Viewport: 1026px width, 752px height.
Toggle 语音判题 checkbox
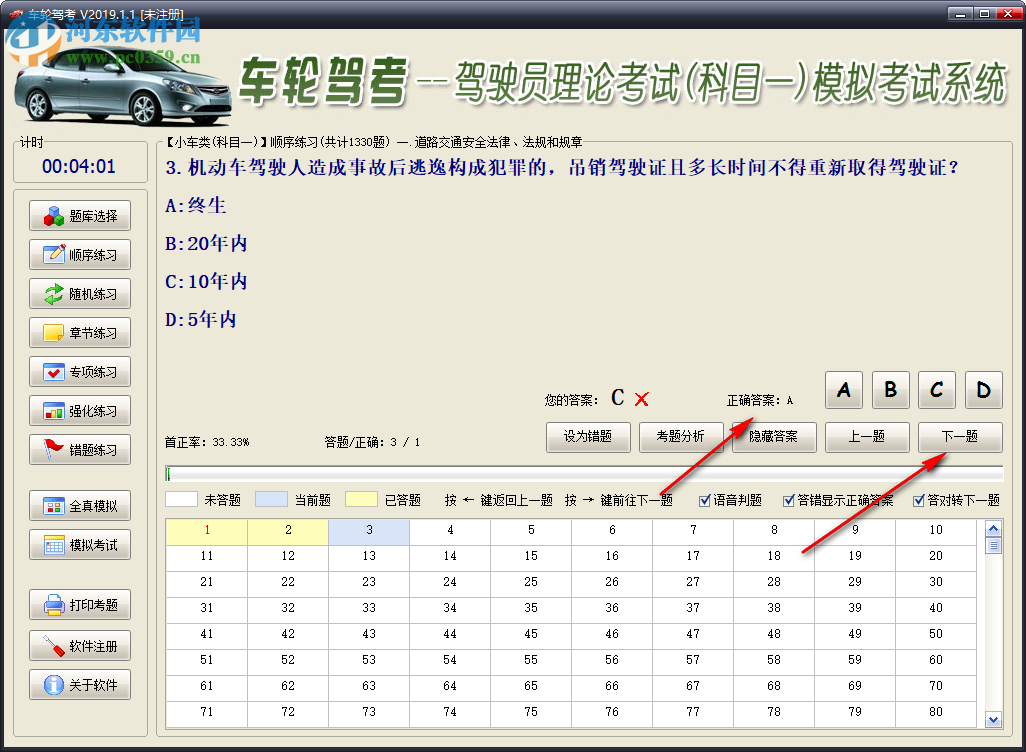tap(705, 500)
